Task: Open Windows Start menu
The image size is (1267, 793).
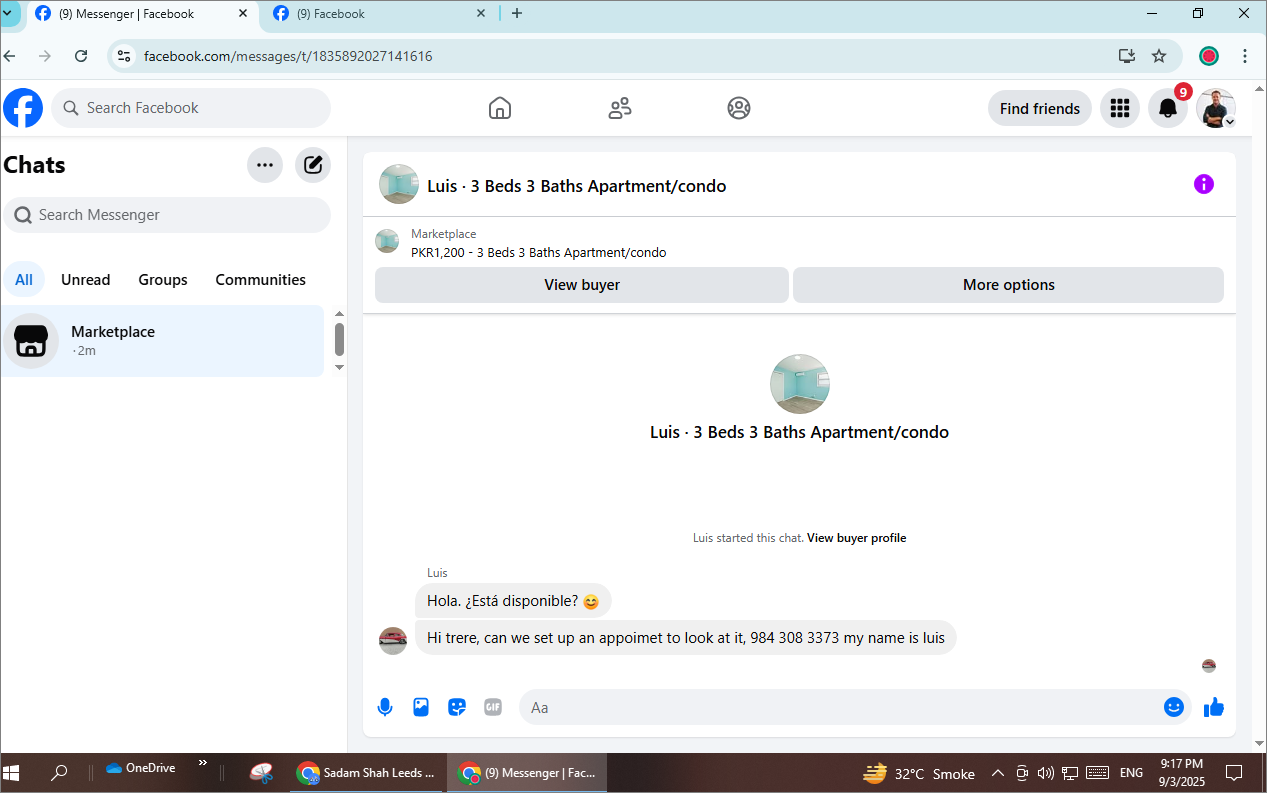Action: (x=12, y=772)
